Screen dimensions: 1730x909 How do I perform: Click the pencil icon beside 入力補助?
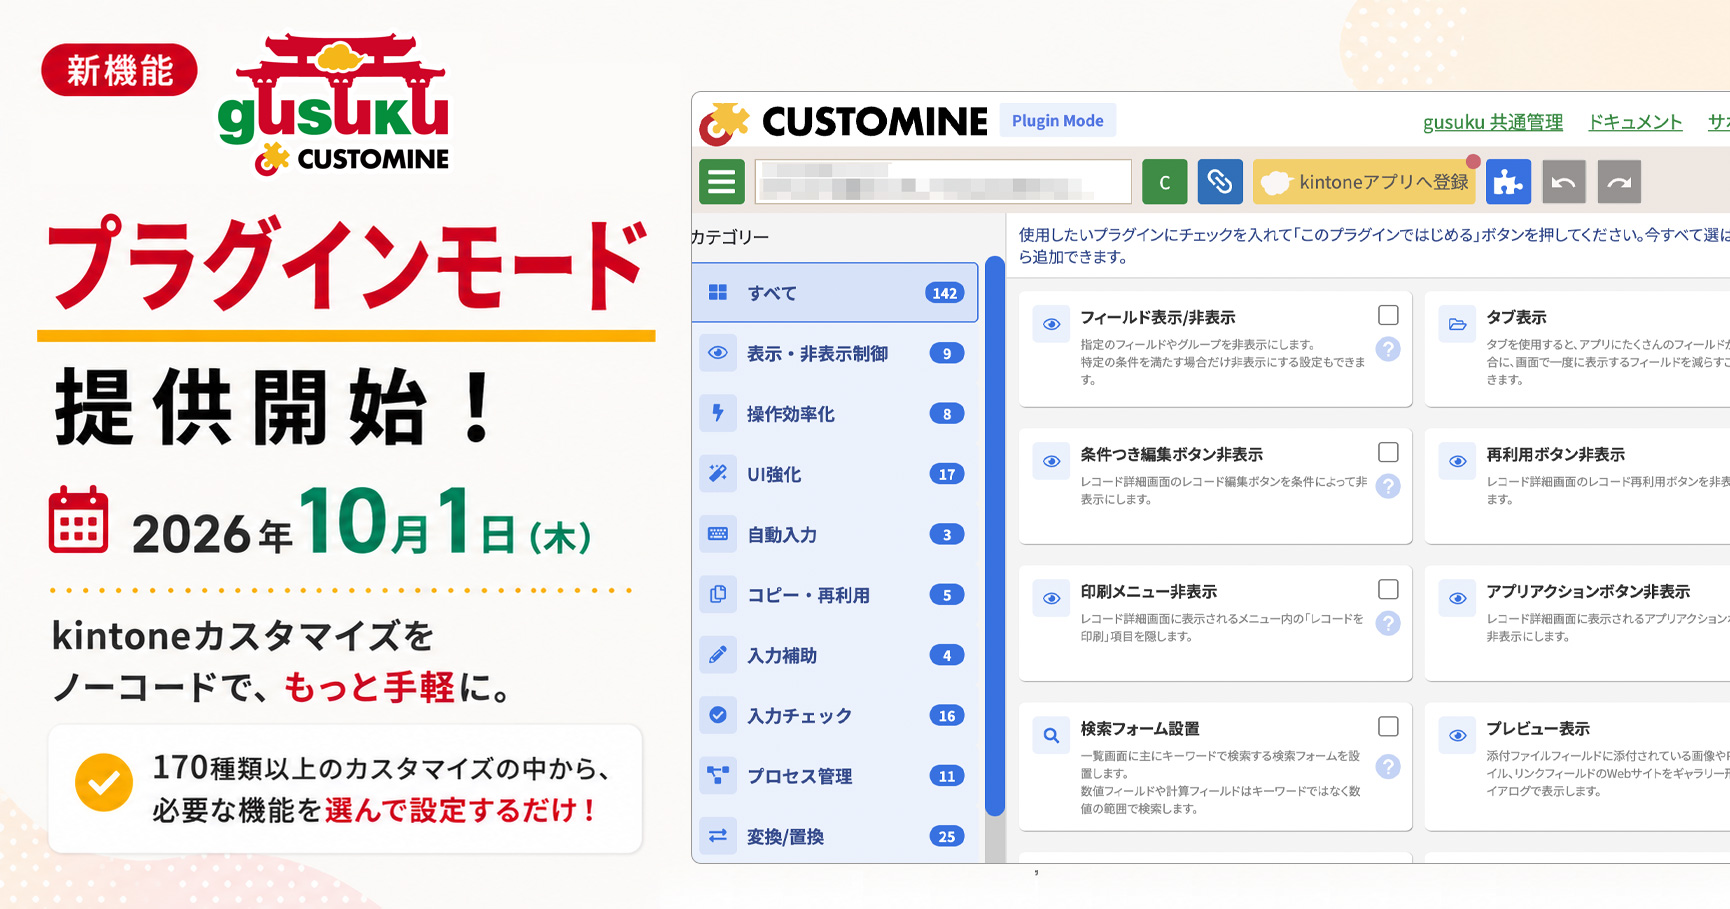(x=718, y=655)
